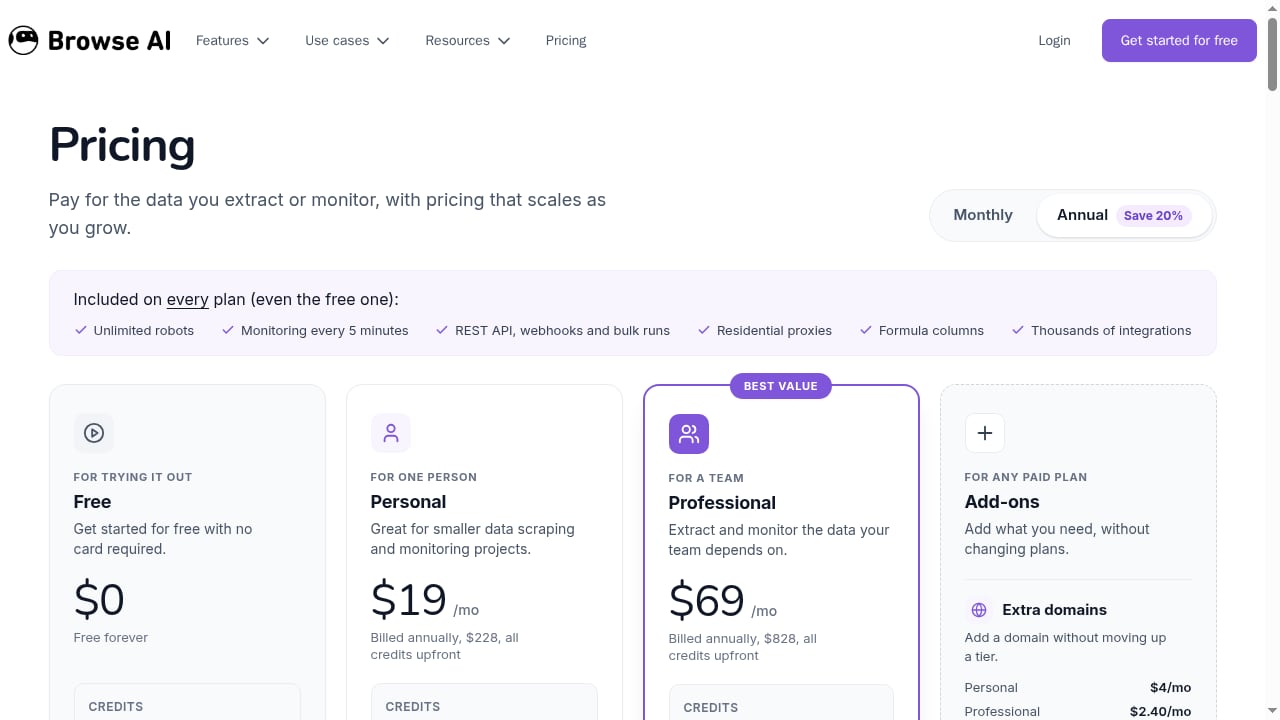The width and height of the screenshot is (1280, 720).
Task: Click the checkmark beside Residential proxies
Action: (704, 330)
